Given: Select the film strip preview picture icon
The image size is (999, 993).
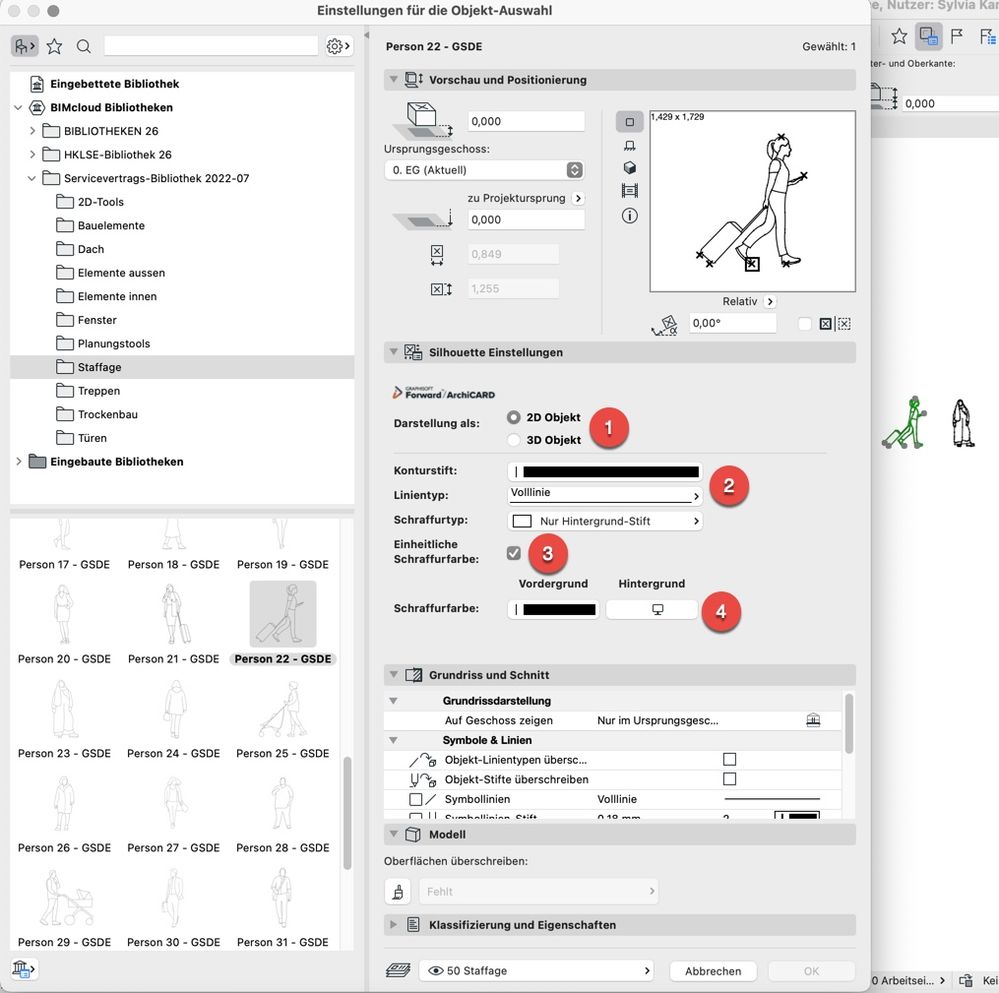Looking at the screenshot, I should pos(629,190).
